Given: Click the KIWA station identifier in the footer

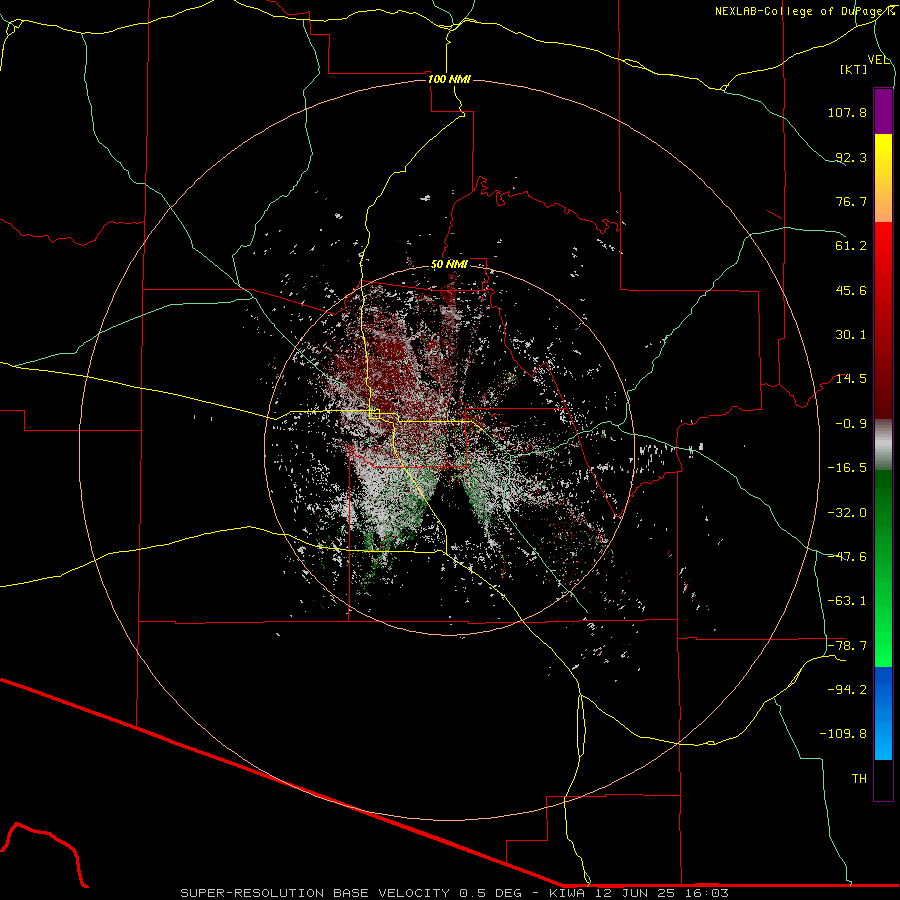Looking at the screenshot, I should (x=568, y=893).
